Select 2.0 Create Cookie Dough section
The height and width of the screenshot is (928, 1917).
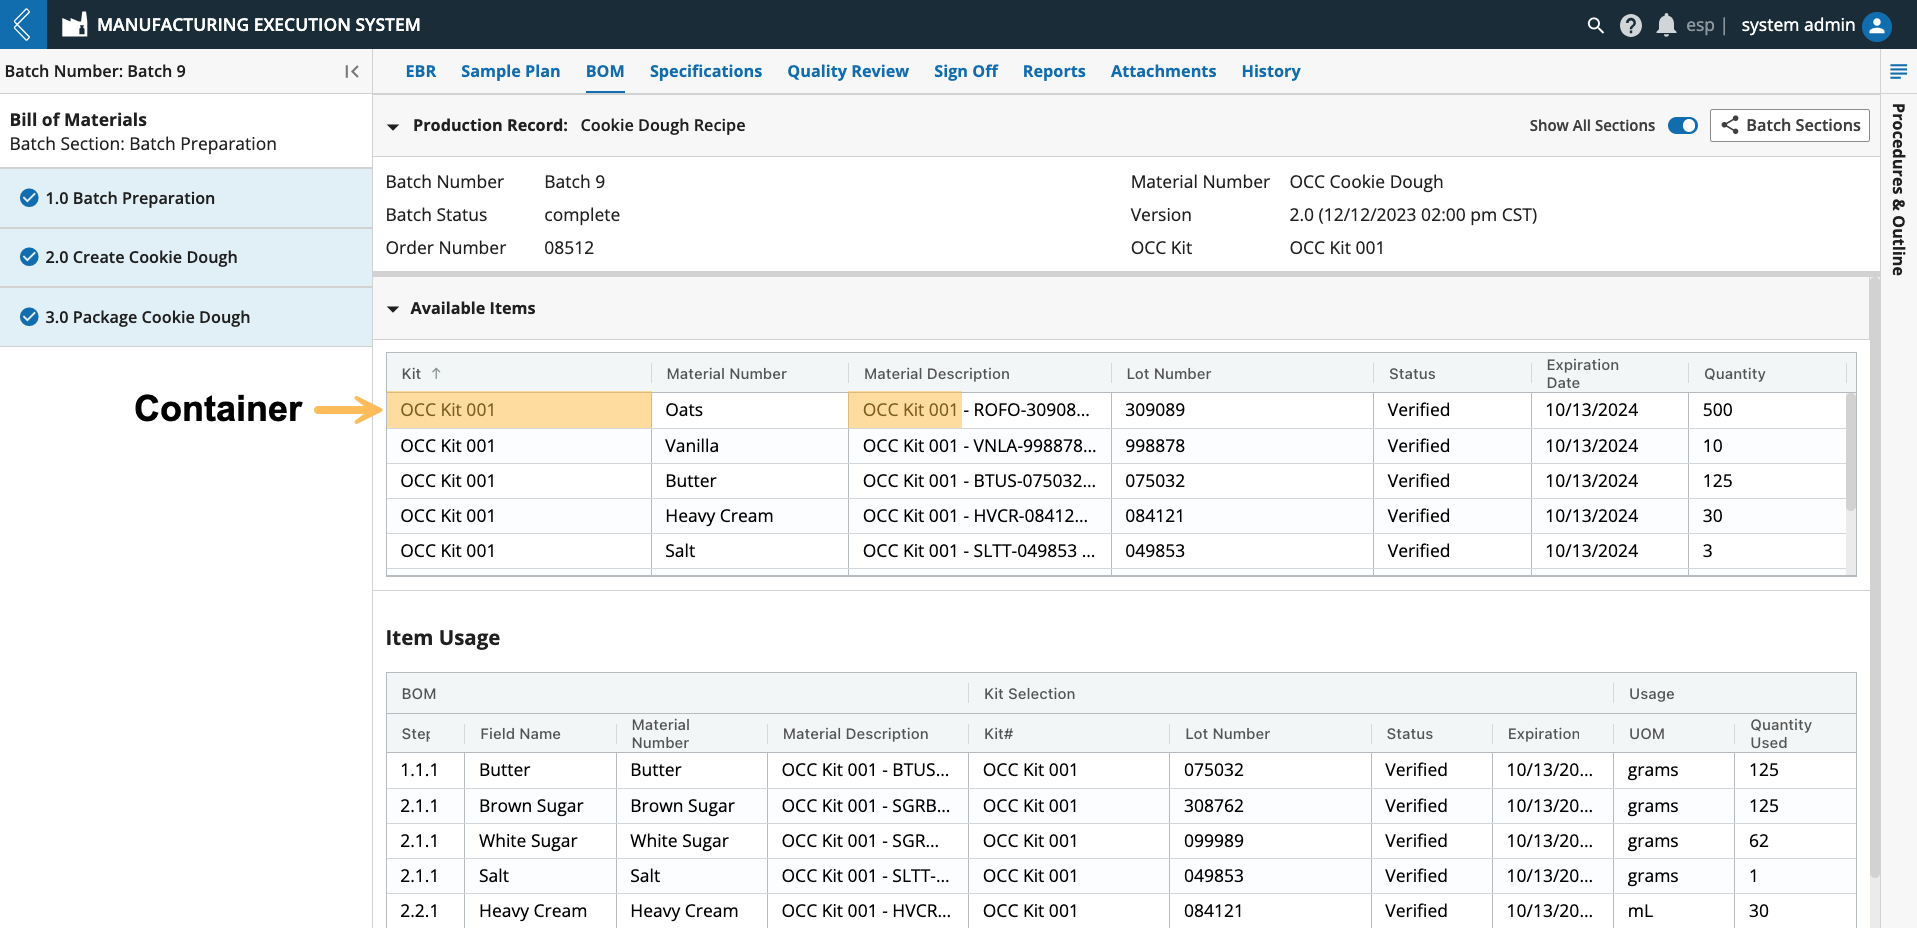pos(186,257)
